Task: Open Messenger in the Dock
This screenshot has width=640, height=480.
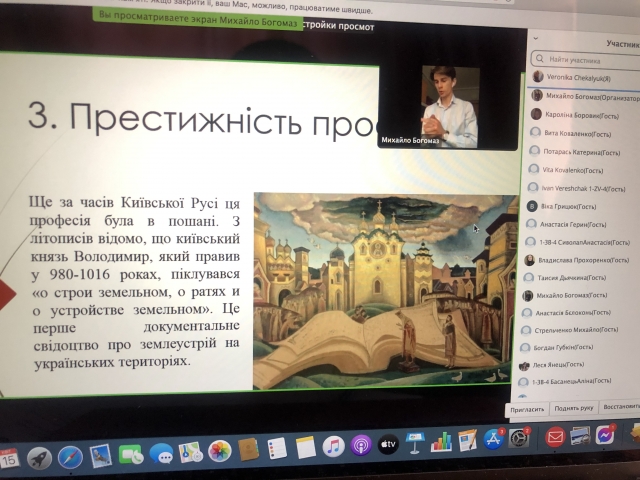Action: pos(605,434)
